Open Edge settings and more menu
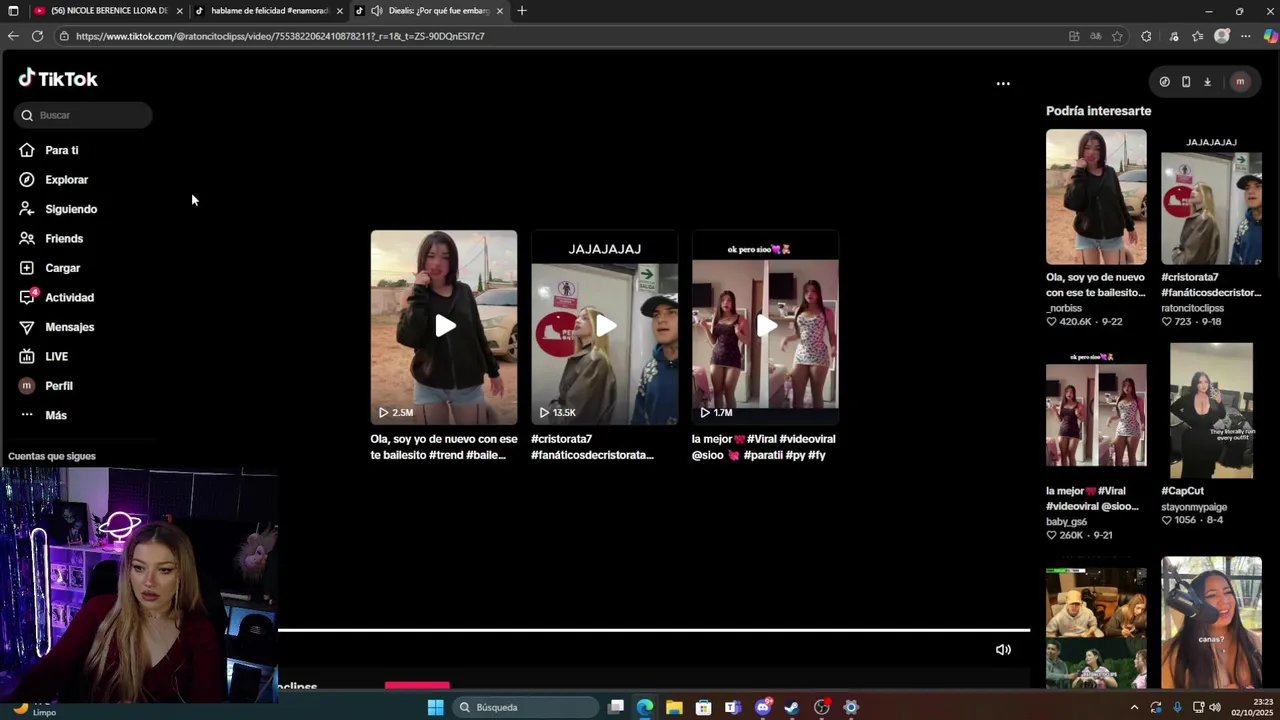Screen dimensions: 1280x720 (x=1246, y=36)
